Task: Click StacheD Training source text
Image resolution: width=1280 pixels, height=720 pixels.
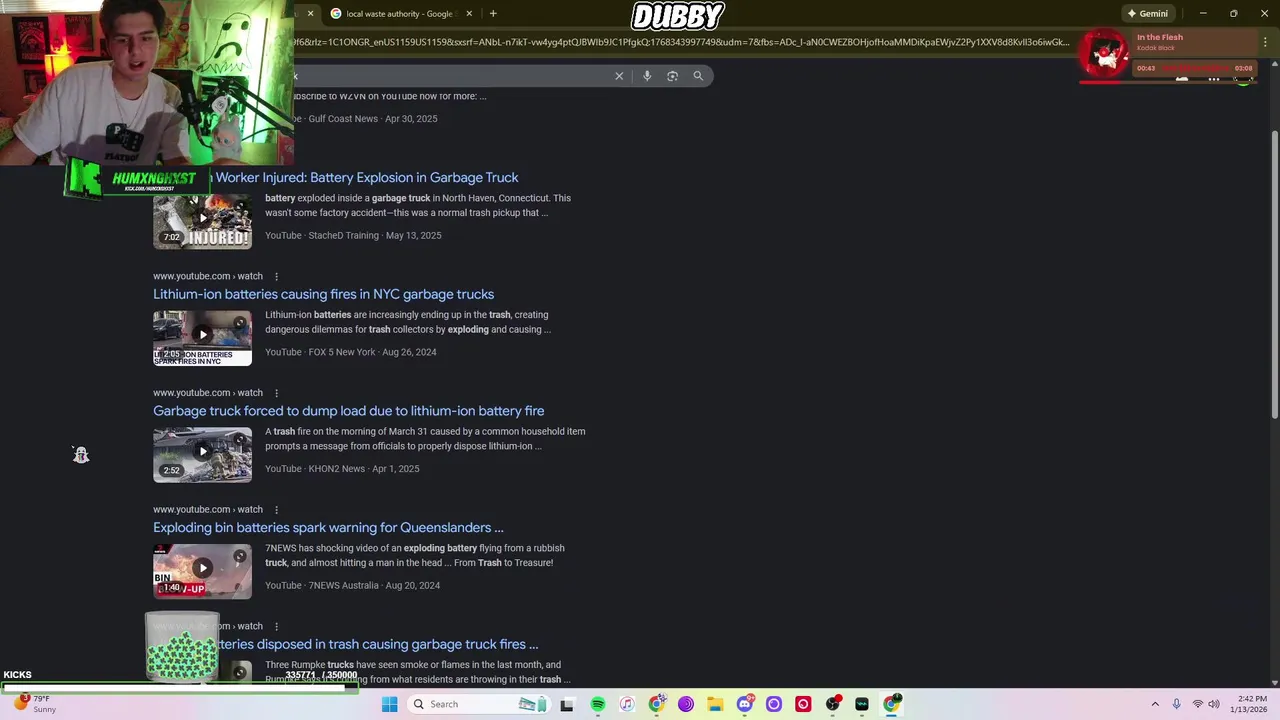Action: pyautogui.click(x=343, y=236)
